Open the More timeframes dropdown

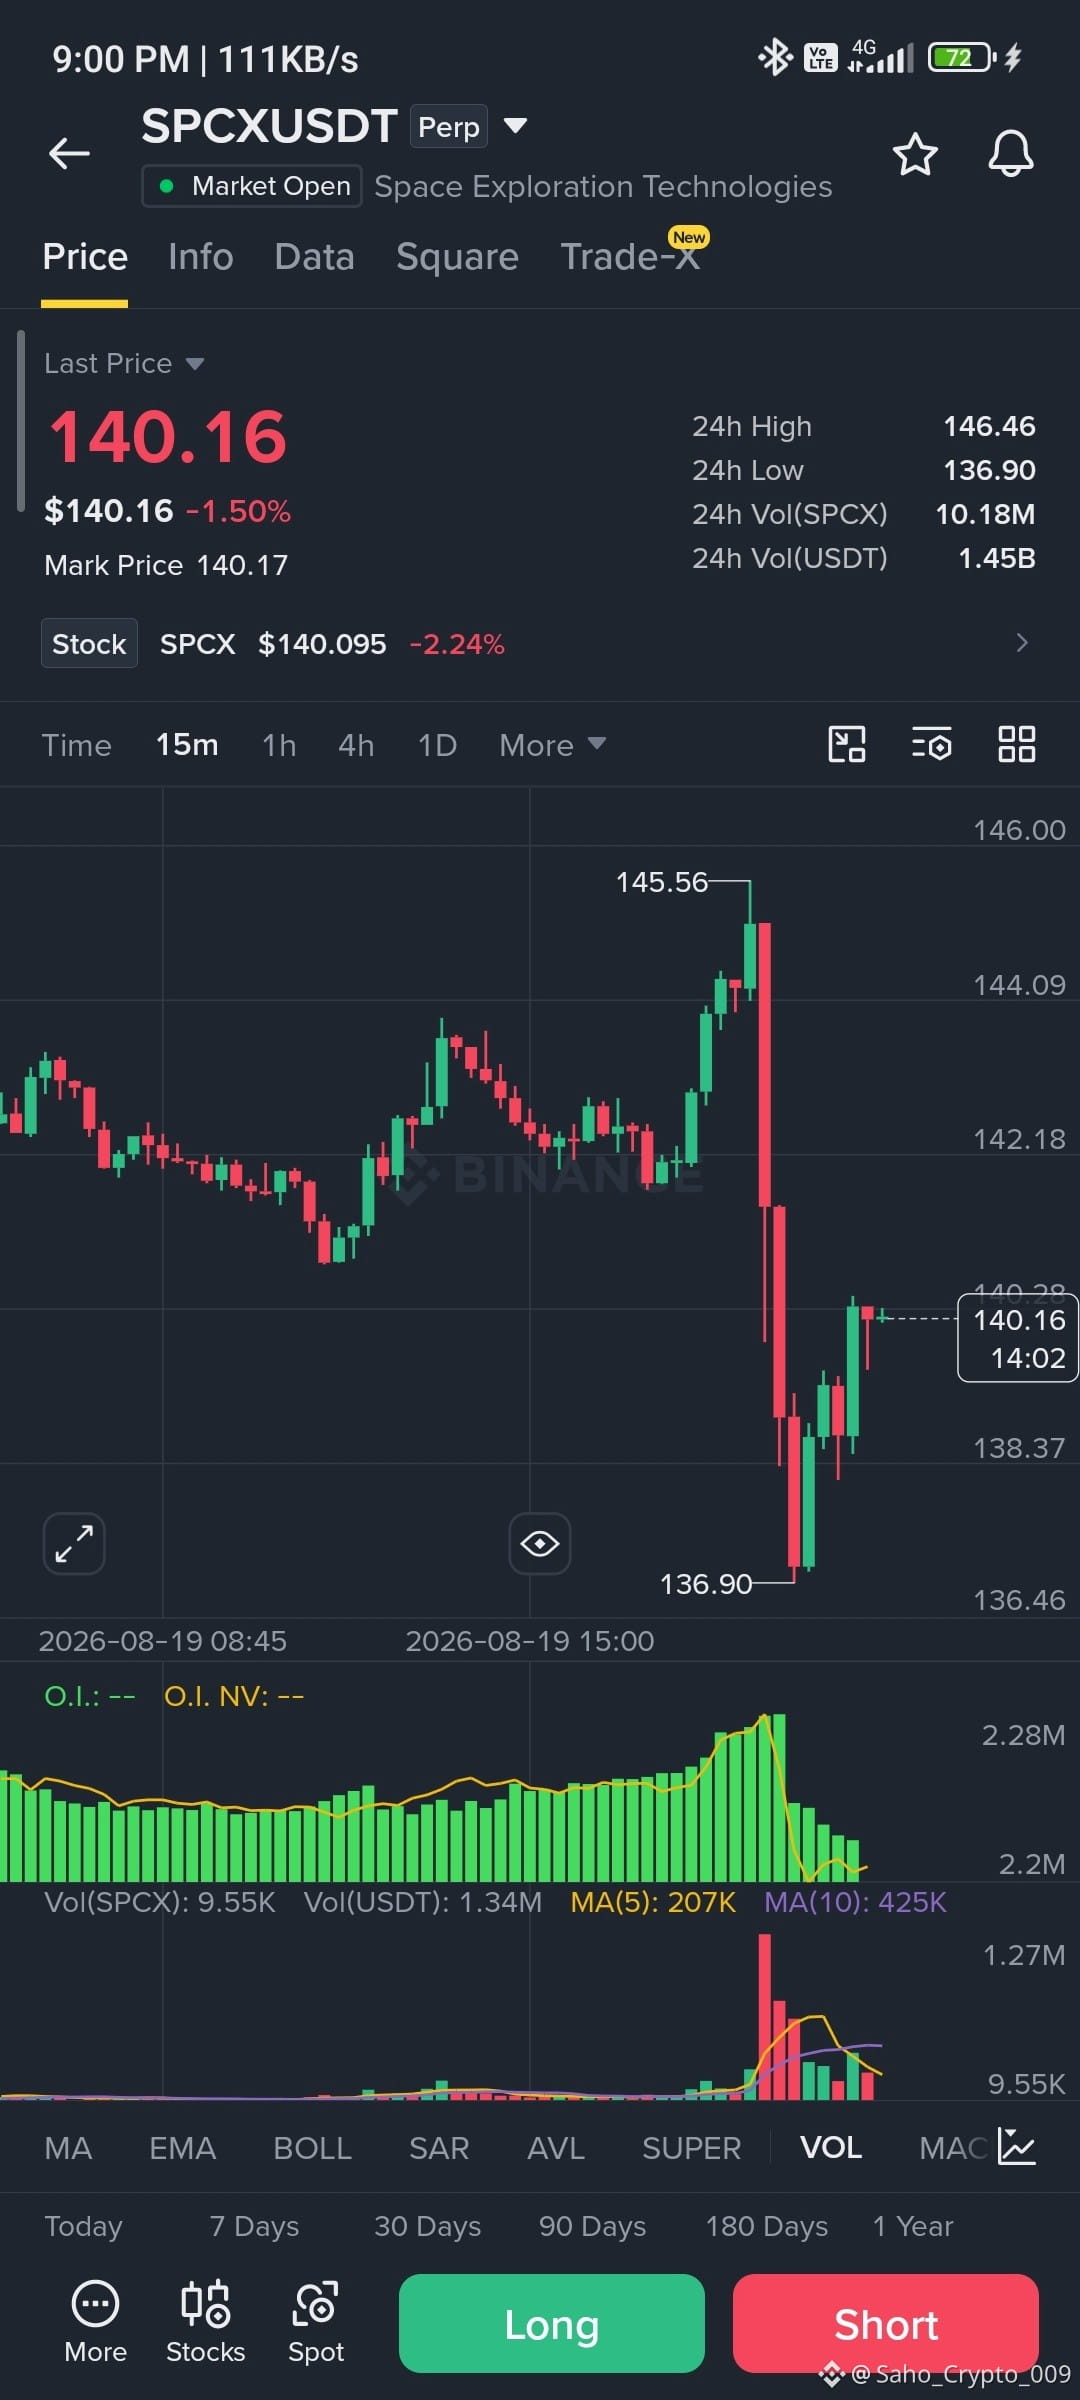(553, 745)
